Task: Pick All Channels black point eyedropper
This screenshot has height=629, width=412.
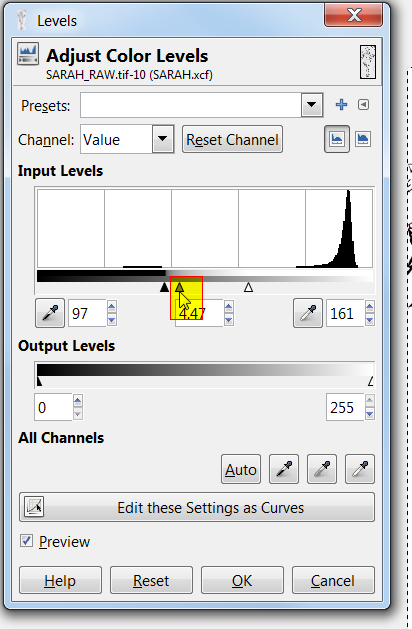Action: click(284, 469)
